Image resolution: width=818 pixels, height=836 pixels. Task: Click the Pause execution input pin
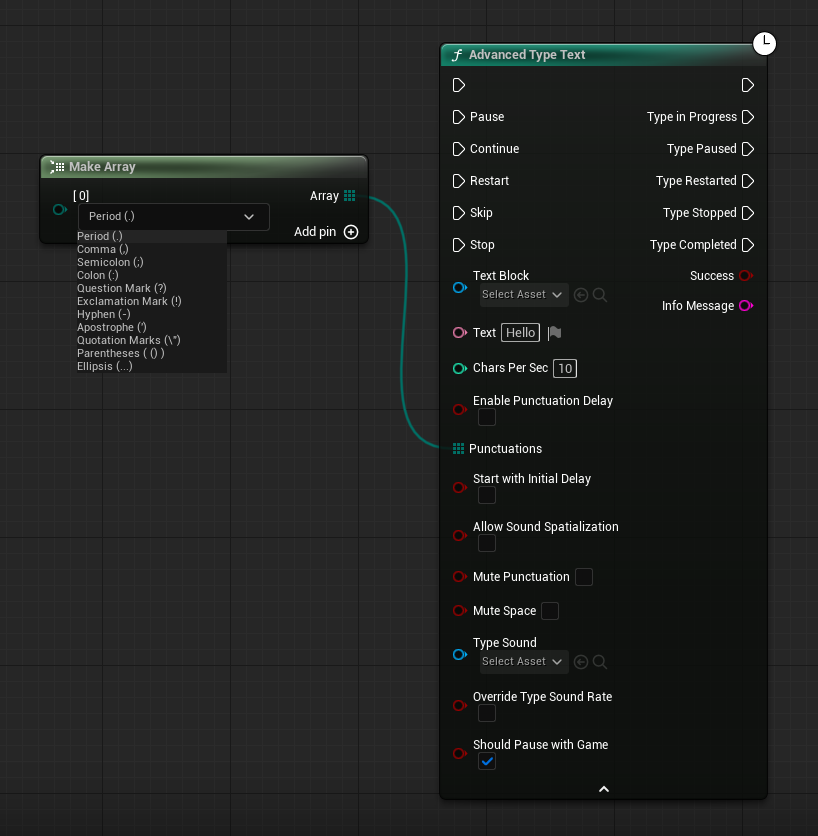pyautogui.click(x=459, y=117)
